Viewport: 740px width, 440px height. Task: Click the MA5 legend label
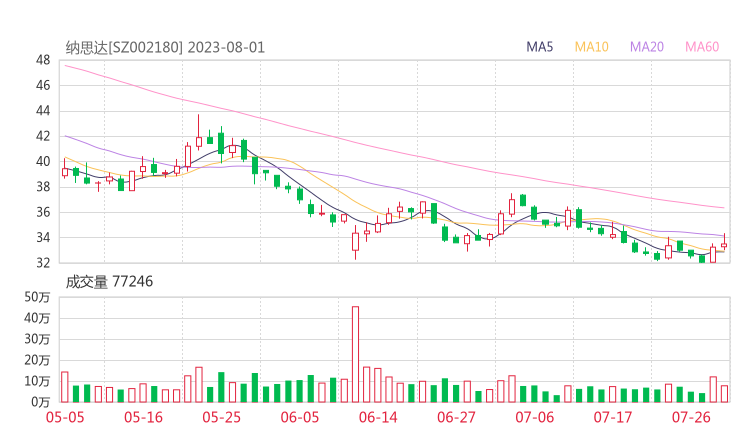pyautogui.click(x=539, y=47)
